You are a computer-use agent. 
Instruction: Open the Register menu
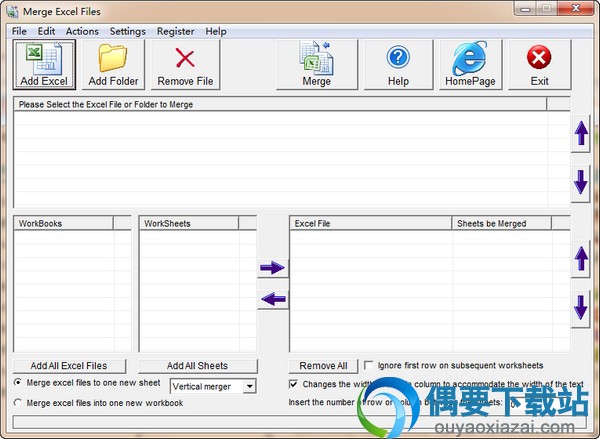click(176, 31)
